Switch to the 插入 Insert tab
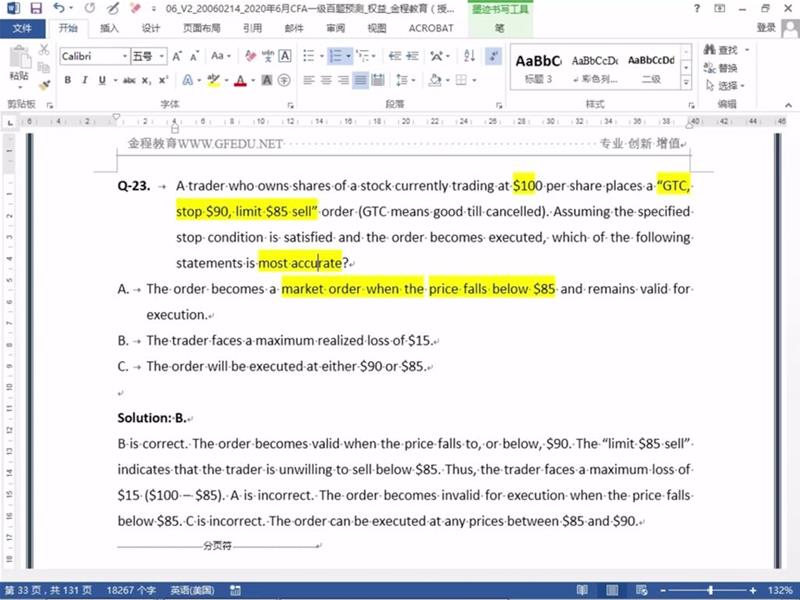The image size is (800, 600). 109,29
